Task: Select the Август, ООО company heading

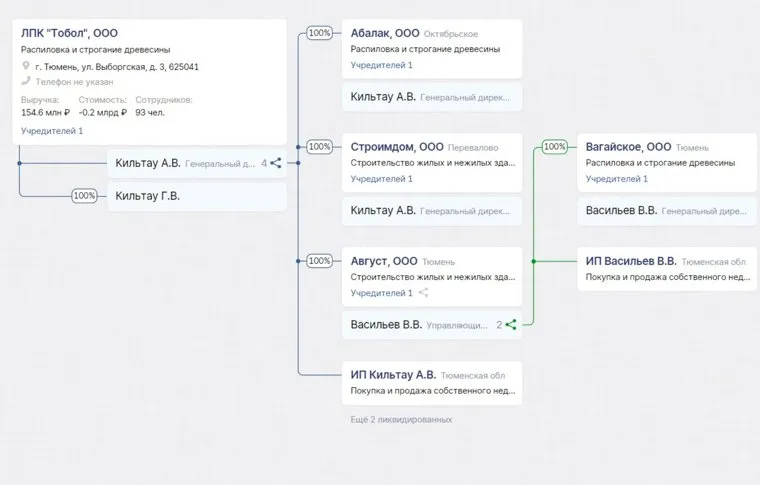Action: click(384, 261)
